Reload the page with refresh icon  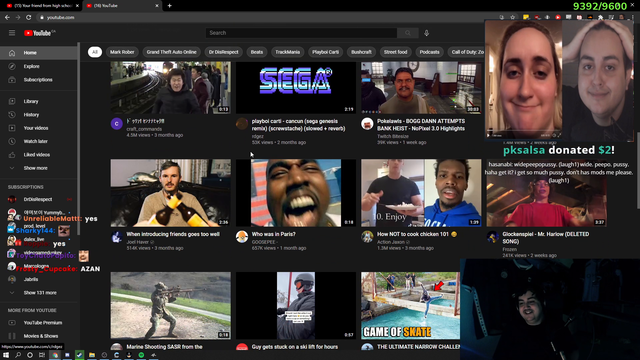(x=29, y=18)
